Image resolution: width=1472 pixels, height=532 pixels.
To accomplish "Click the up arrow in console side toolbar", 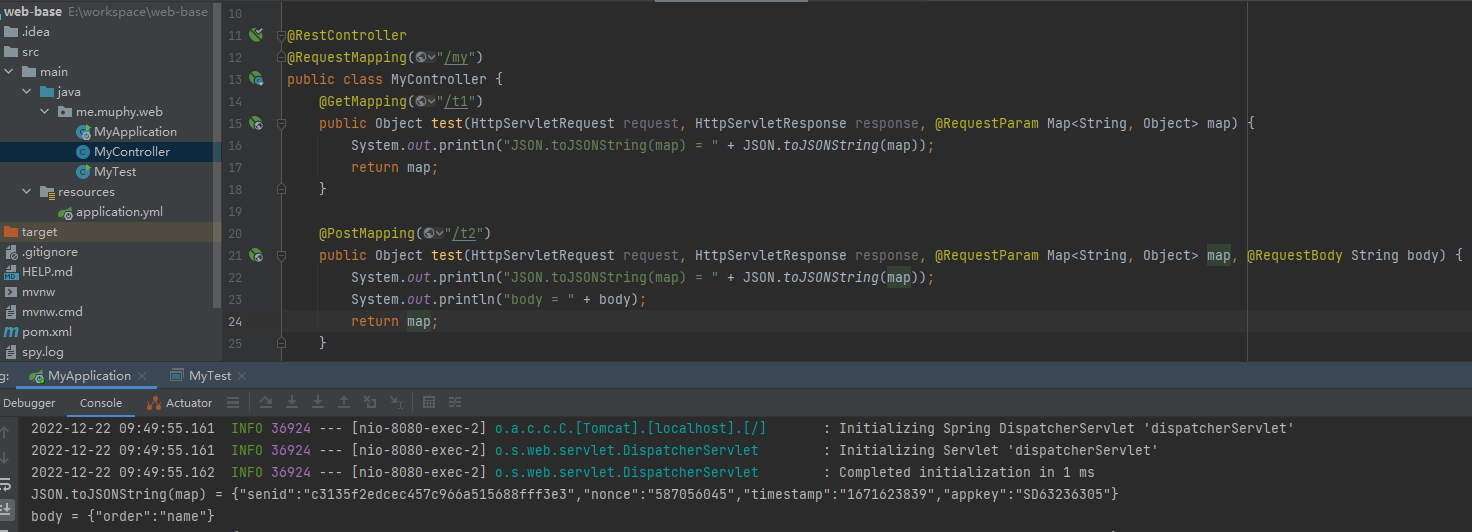I will coord(5,434).
